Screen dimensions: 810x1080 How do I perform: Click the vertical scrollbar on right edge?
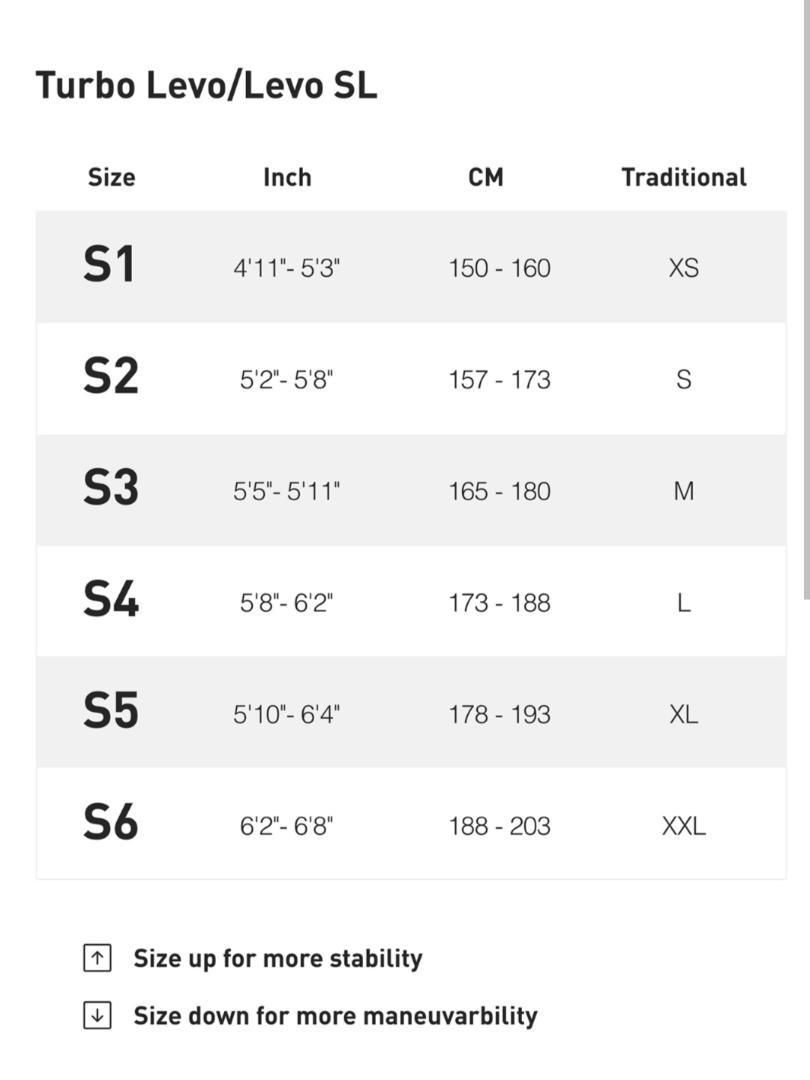coord(806,300)
